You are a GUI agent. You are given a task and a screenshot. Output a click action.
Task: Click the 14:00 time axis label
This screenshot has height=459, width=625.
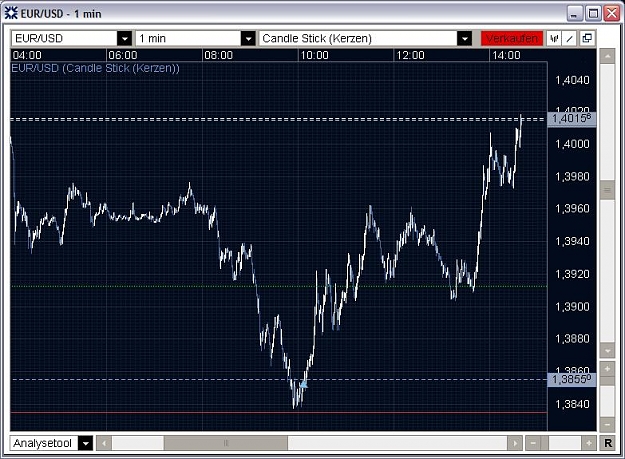pos(506,55)
